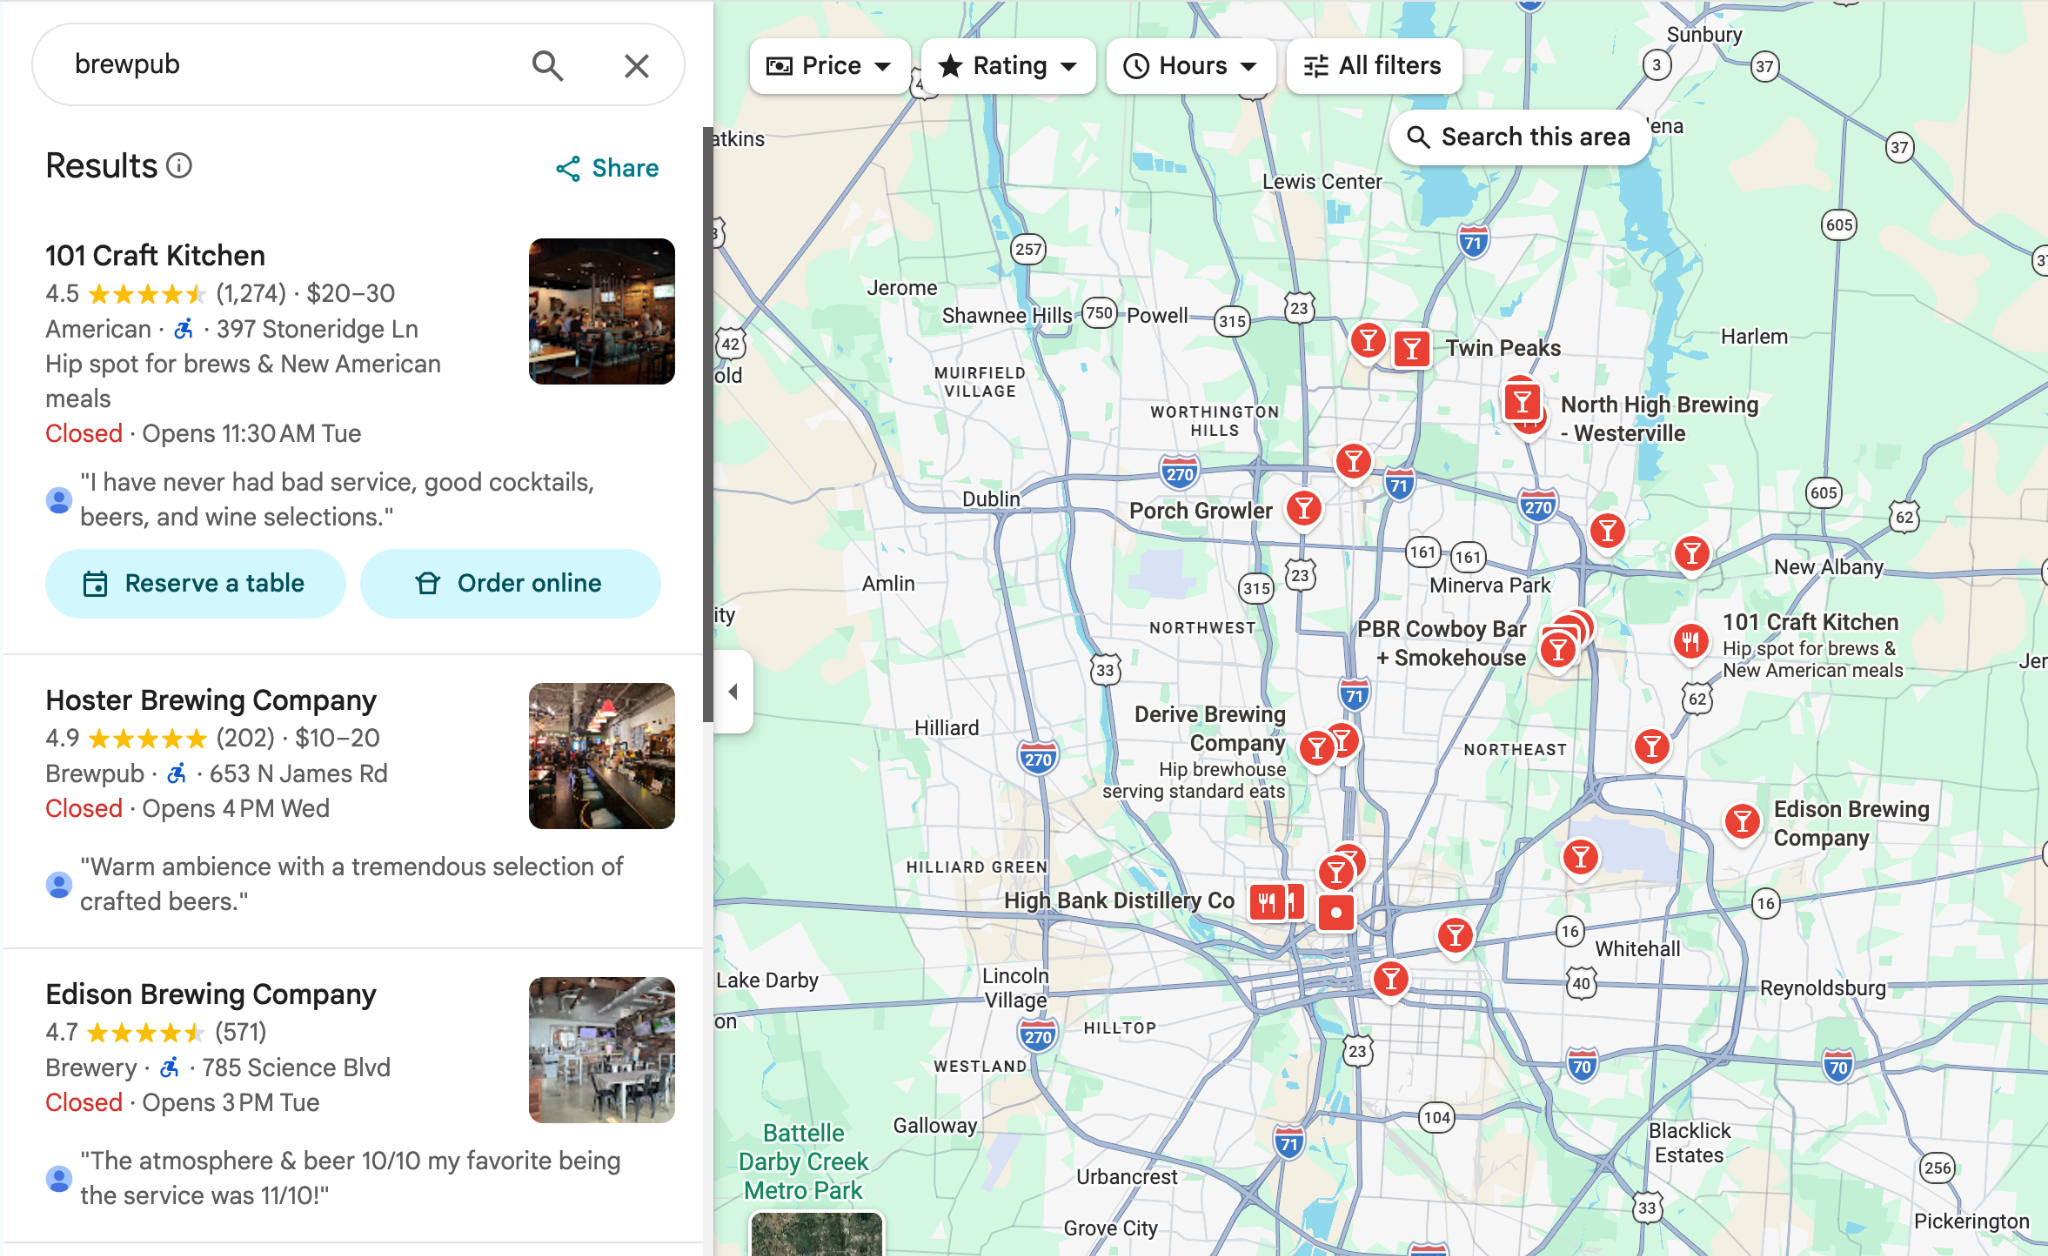This screenshot has width=2048, height=1256.
Task: Reserve a table at 101 Craft Kitchen
Action: (x=195, y=583)
